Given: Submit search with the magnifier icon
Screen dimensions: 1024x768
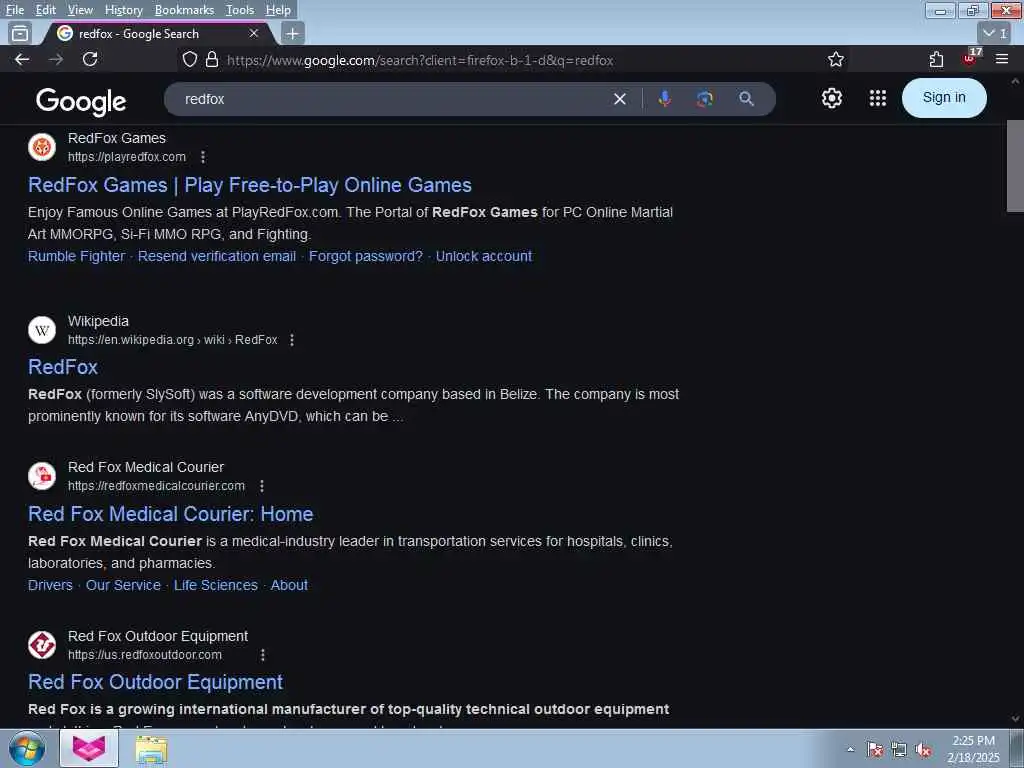Looking at the screenshot, I should tap(746, 99).
